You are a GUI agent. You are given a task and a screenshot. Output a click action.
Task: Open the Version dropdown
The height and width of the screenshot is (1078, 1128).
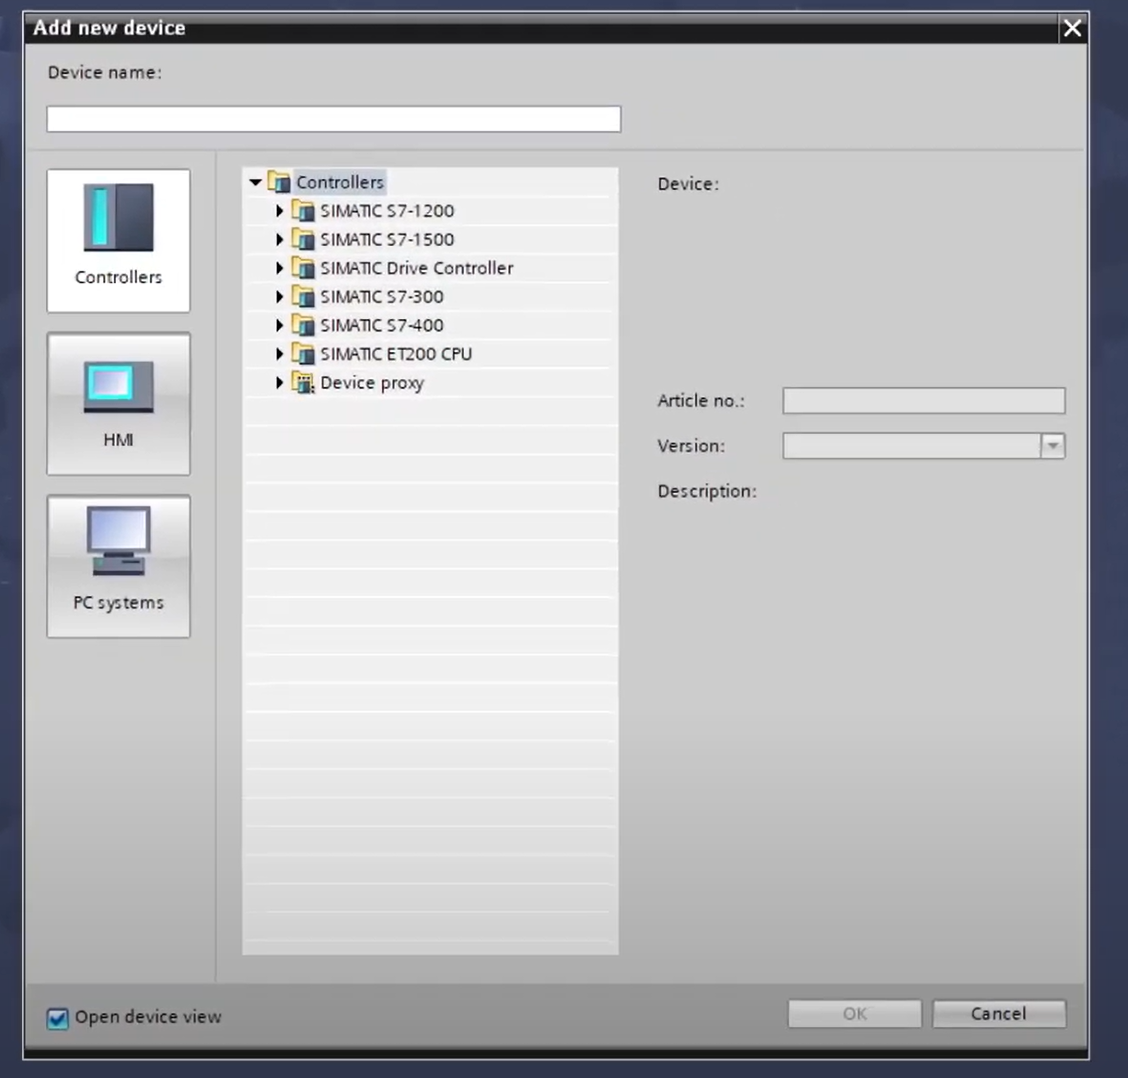(1052, 446)
